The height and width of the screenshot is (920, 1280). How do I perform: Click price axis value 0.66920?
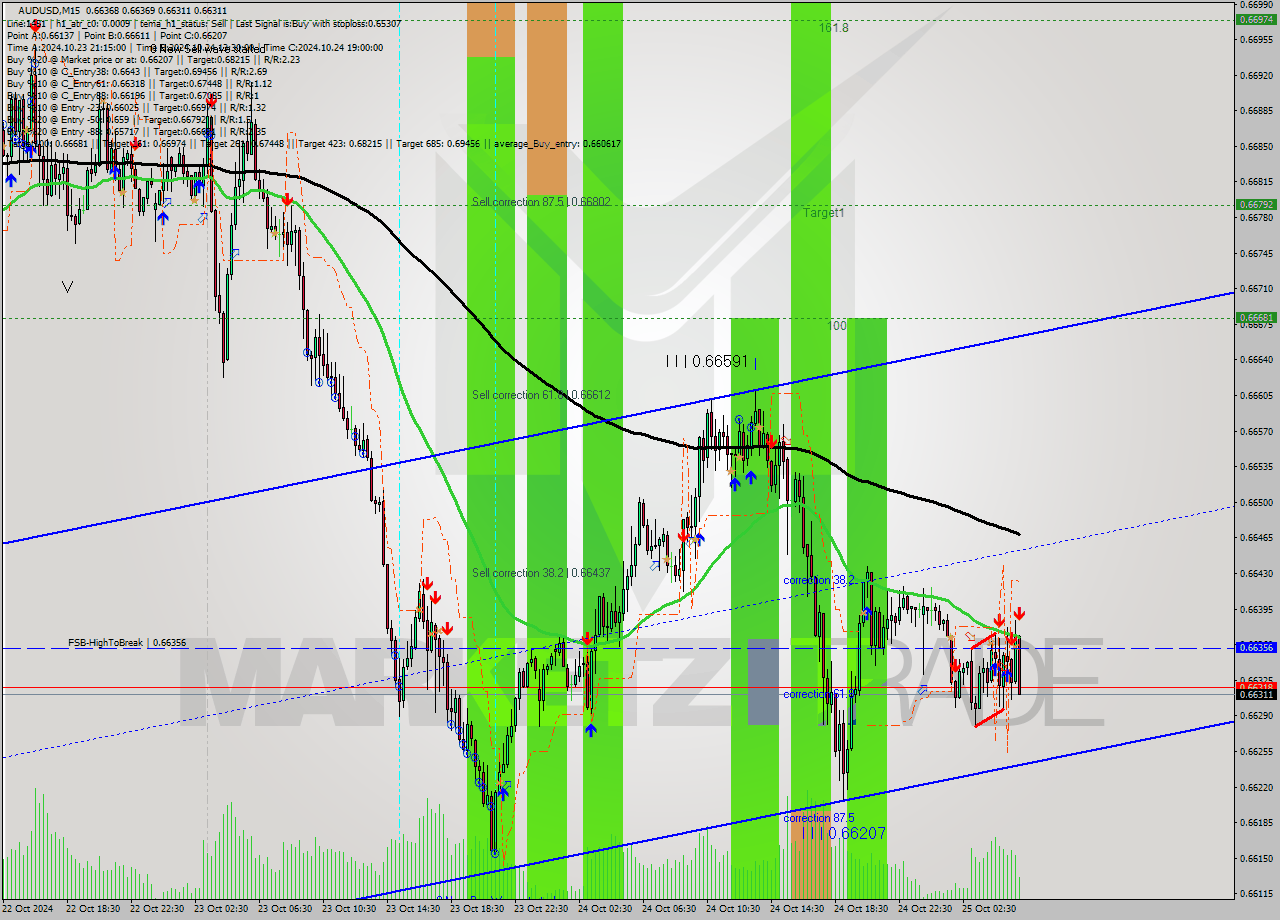(x=1257, y=75)
